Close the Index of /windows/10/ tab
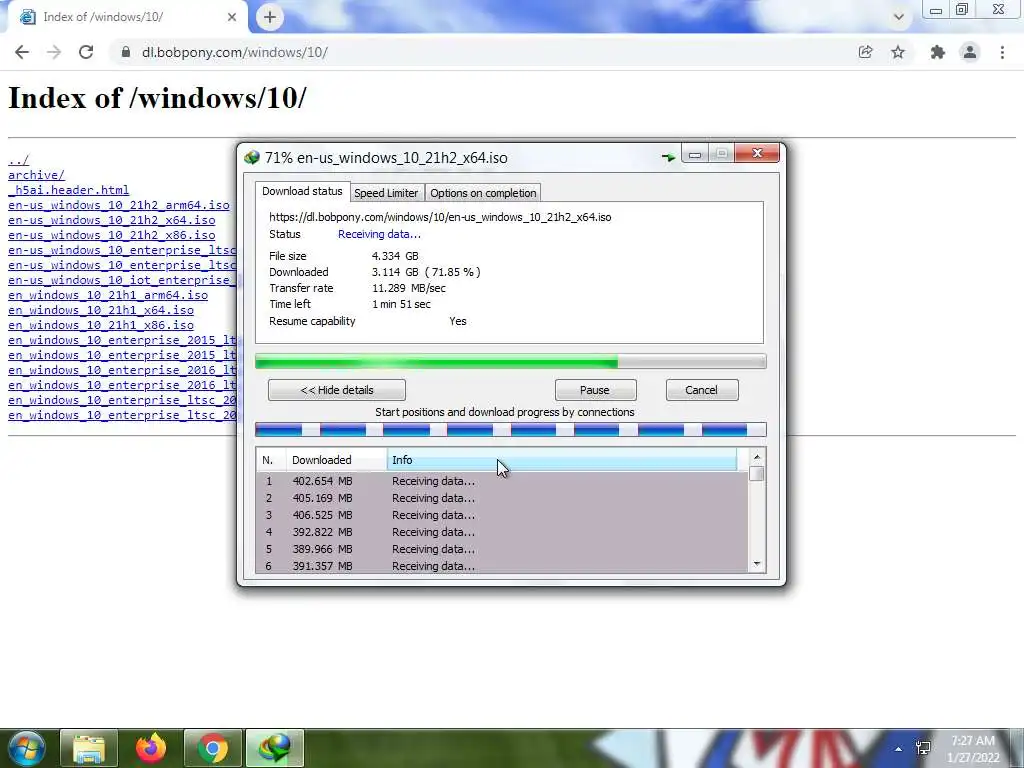Viewport: 1024px width, 768px height. point(232,17)
